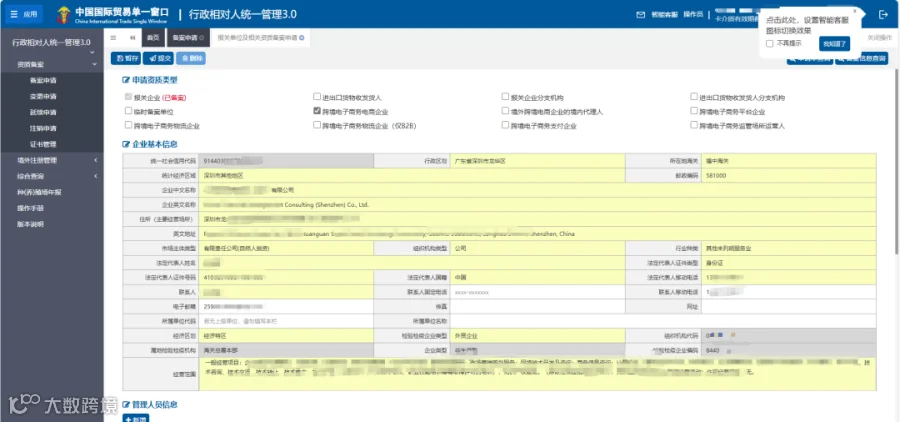This screenshot has height=422, width=900.
Task: Open the 检验检疫企业类型 field showing 外贸企业
Action: point(537,336)
